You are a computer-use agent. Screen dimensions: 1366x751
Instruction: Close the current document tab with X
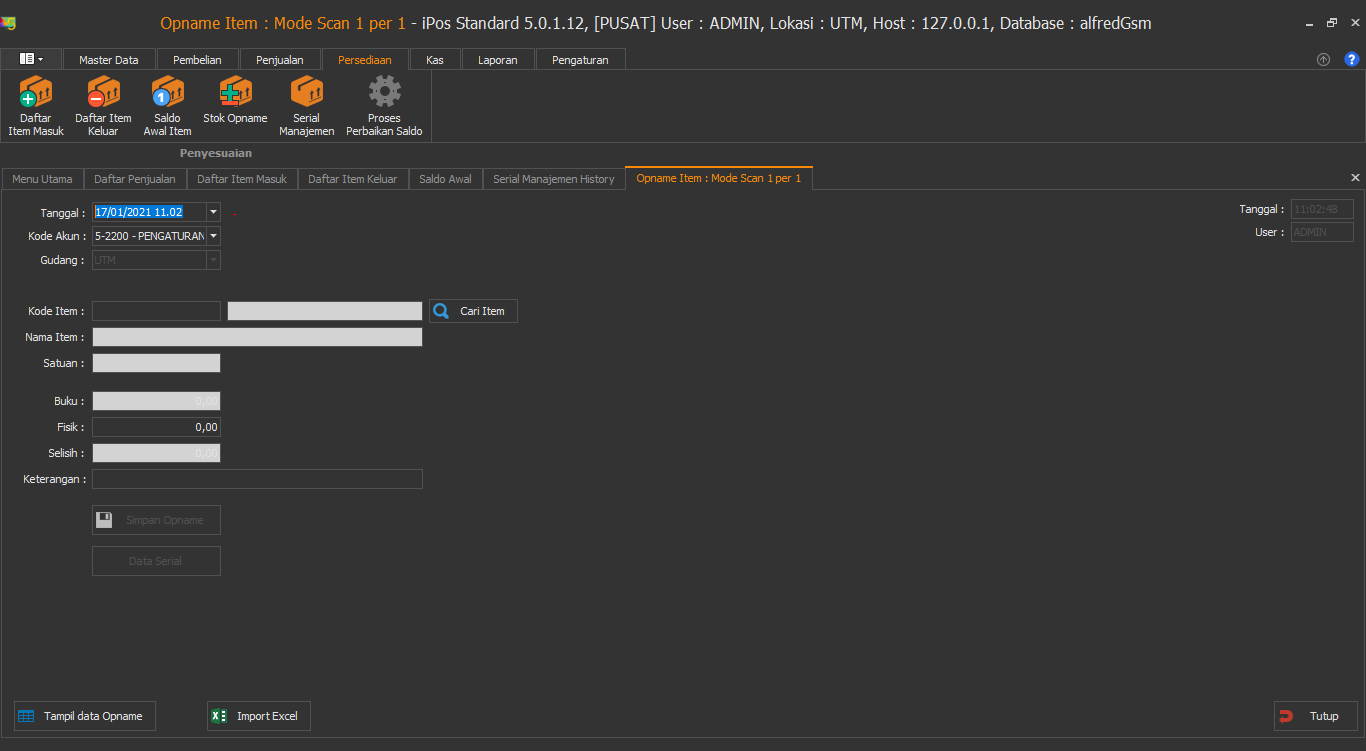[1356, 177]
